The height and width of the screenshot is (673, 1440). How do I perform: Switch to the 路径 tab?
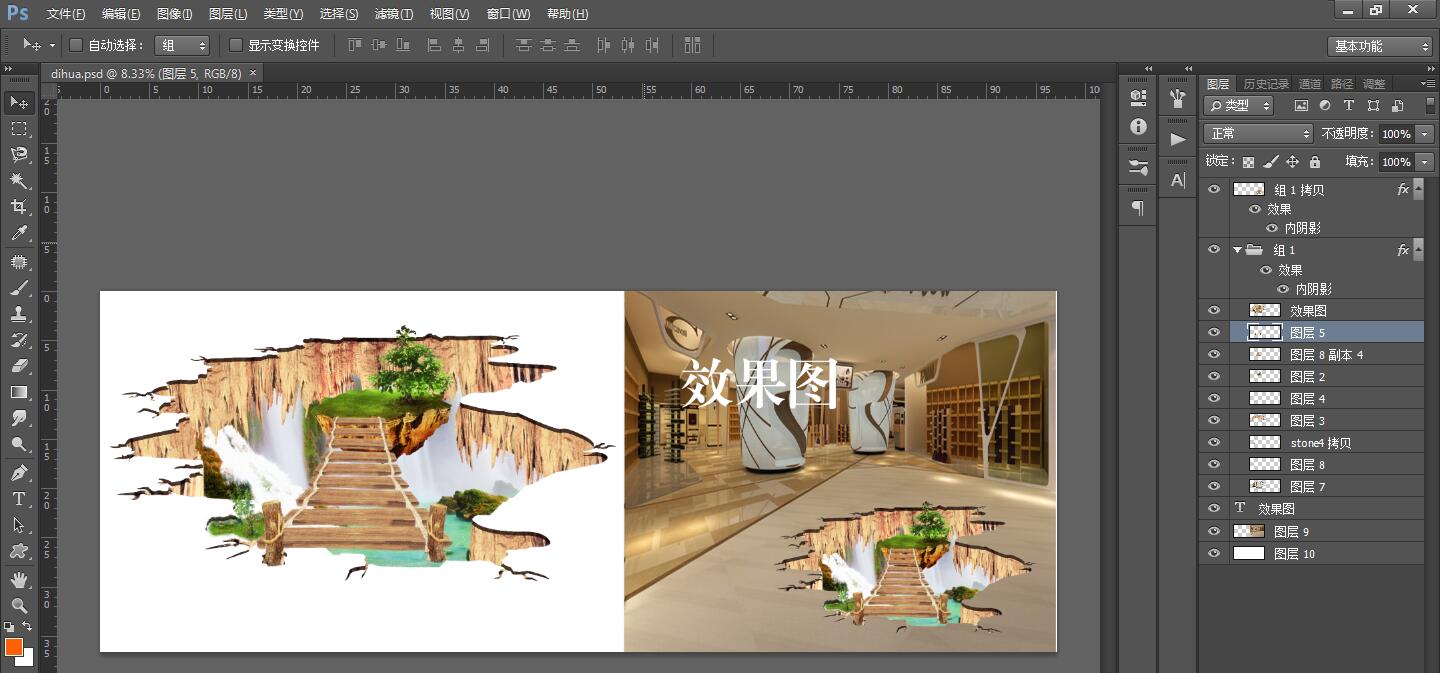[x=1342, y=84]
